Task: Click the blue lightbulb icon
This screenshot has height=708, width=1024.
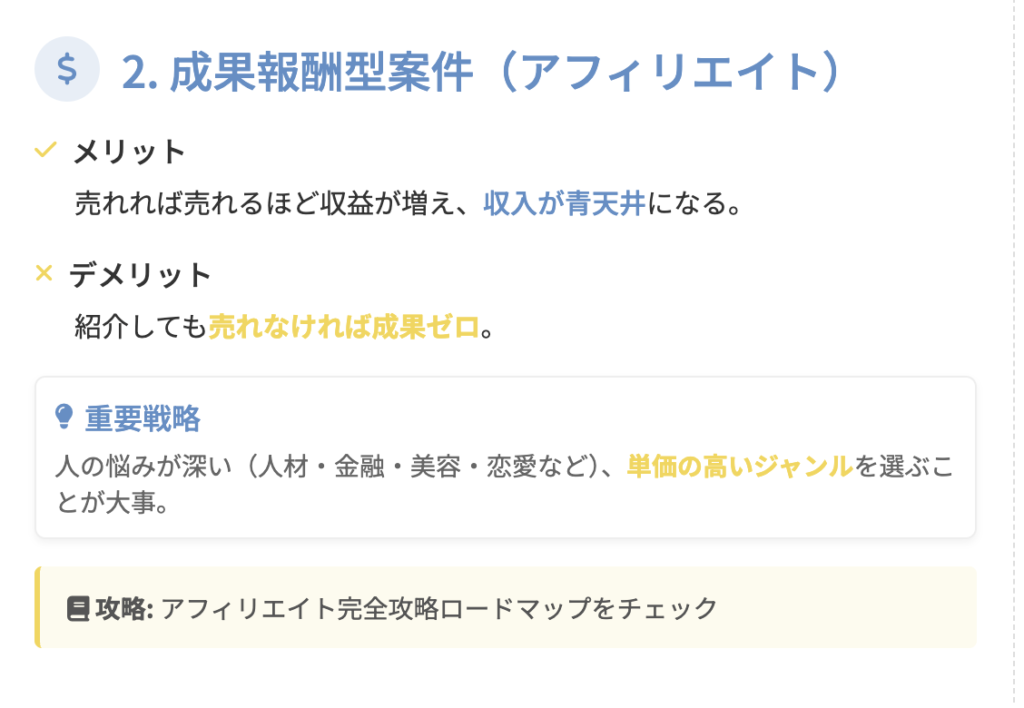Action: coord(64,417)
